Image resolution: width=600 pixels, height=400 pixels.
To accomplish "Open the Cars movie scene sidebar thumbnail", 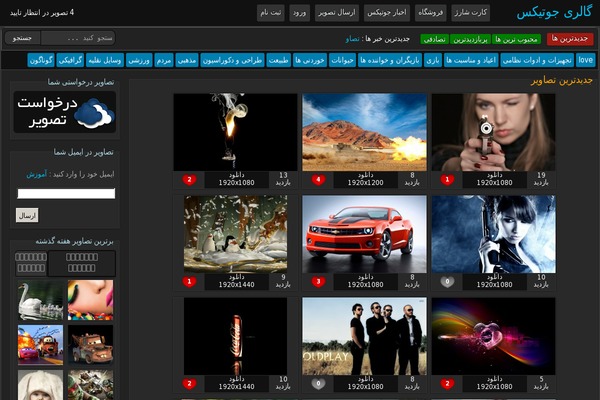I will click(41, 345).
